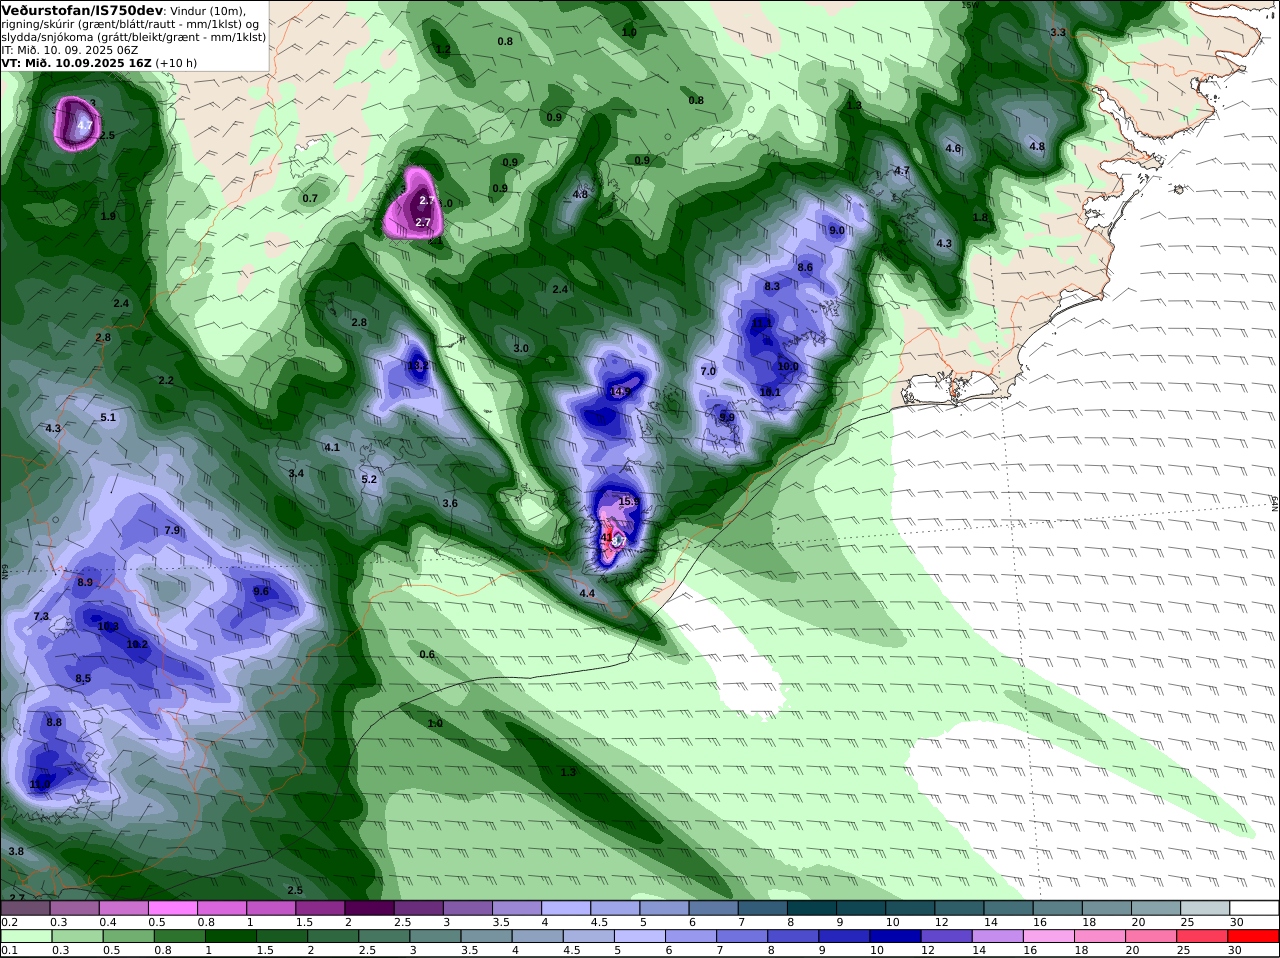Click the 10.0 precipitation value
The height and width of the screenshot is (958, 1280).
click(788, 366)
